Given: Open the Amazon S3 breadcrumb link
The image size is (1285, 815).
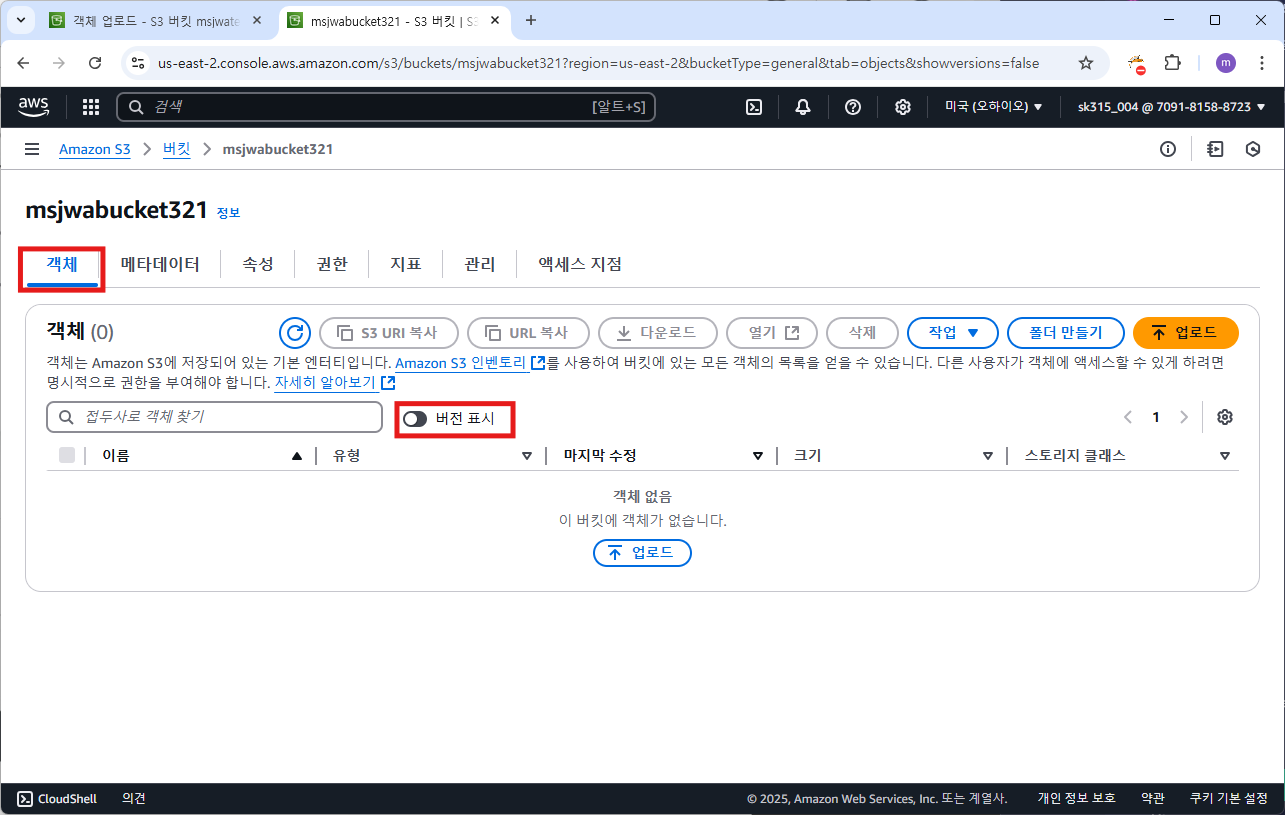Looking at the screenshot, I should 94,149.
